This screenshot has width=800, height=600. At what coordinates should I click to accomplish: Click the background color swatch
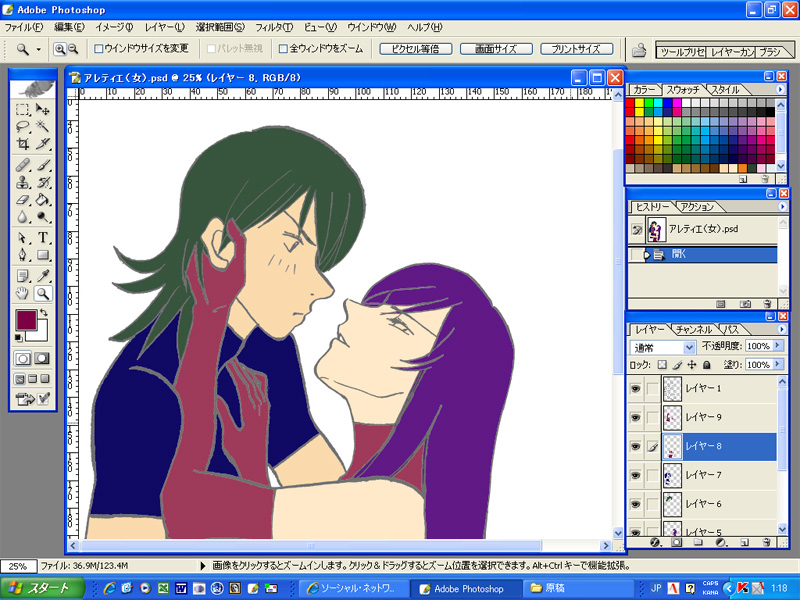tap(42, 335)
